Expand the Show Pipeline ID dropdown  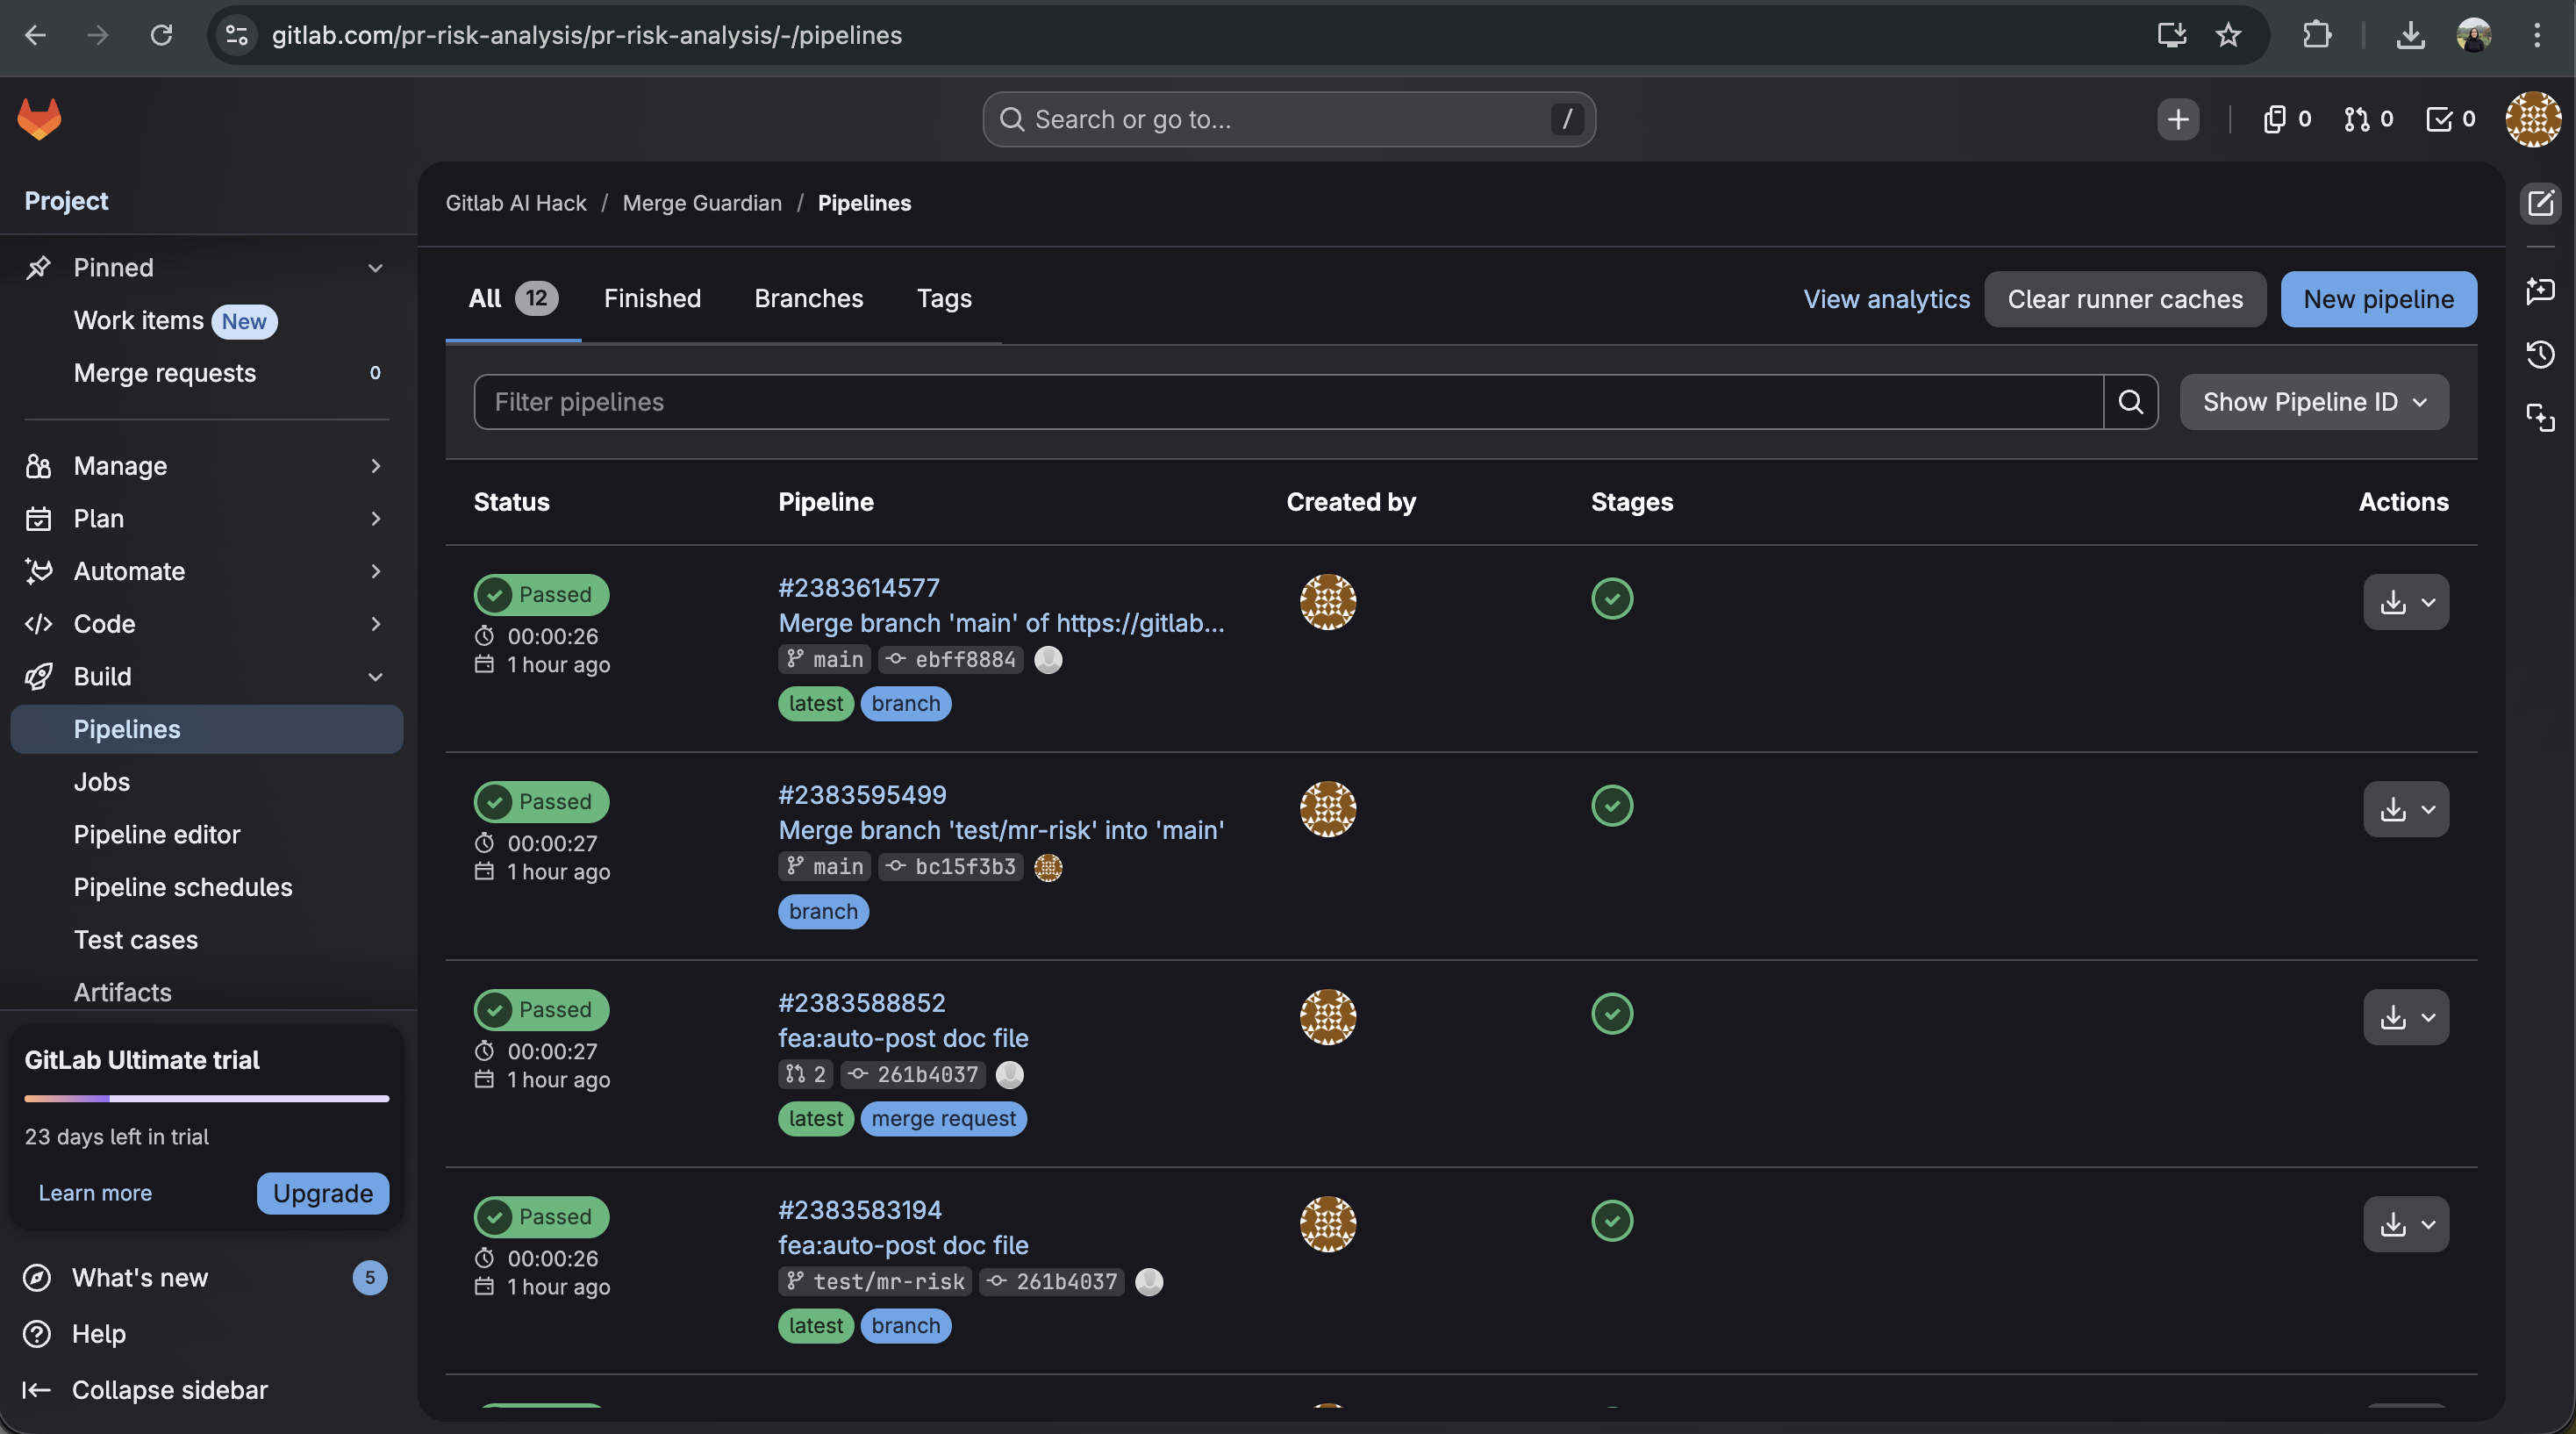(x=2313, y=402)
